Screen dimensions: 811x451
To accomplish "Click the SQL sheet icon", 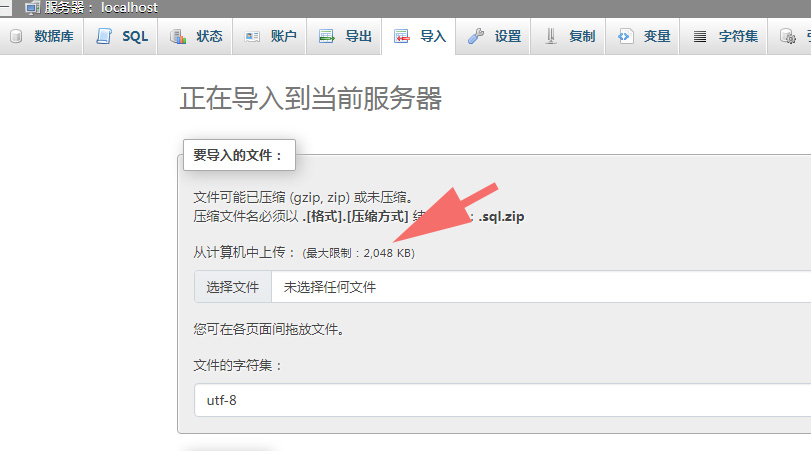I will (x=104, y=36).
